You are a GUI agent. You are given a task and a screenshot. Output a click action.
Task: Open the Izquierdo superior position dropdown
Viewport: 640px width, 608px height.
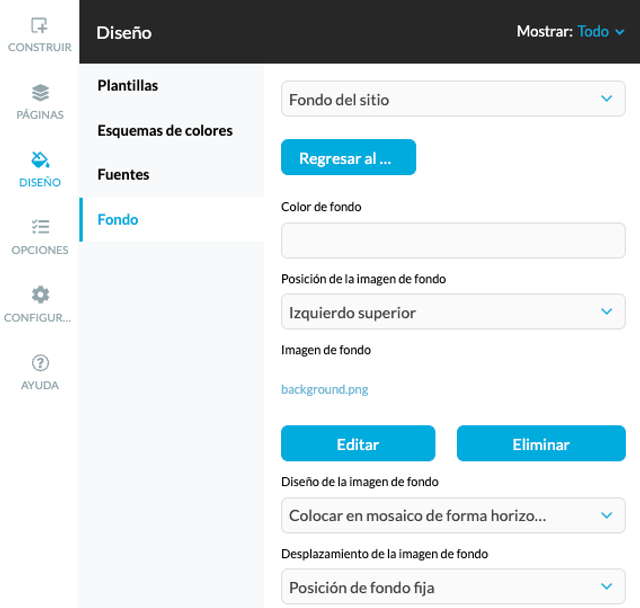[453, 312]
